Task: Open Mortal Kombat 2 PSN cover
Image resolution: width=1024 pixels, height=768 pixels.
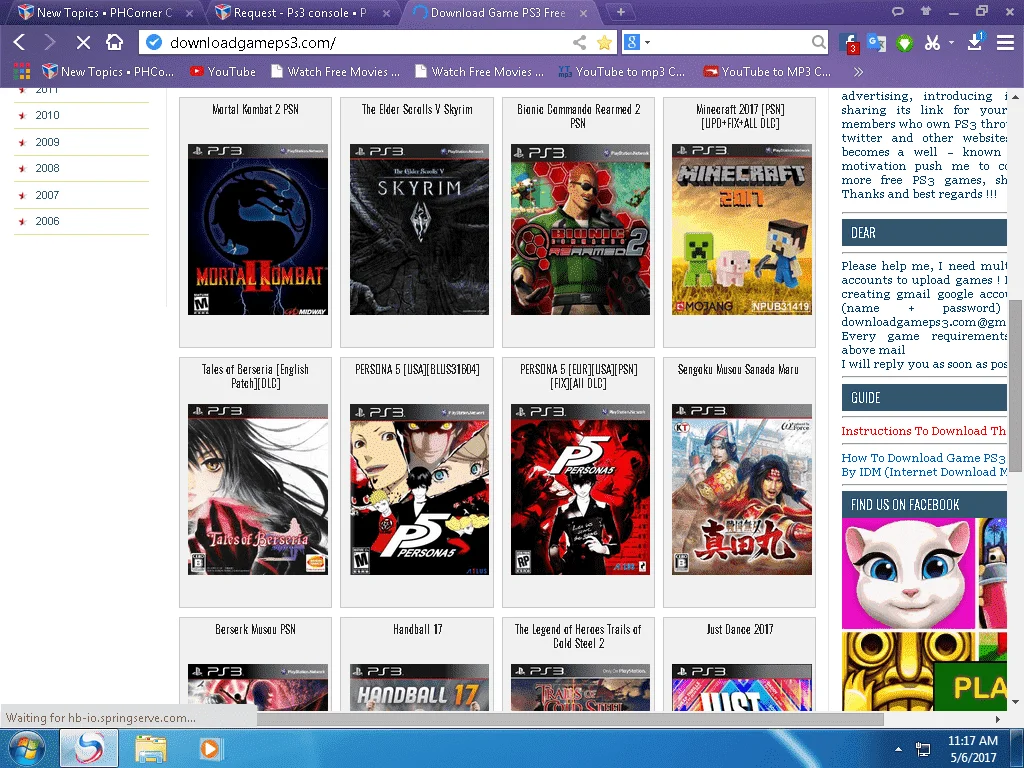Action: (x=258, y=229)
